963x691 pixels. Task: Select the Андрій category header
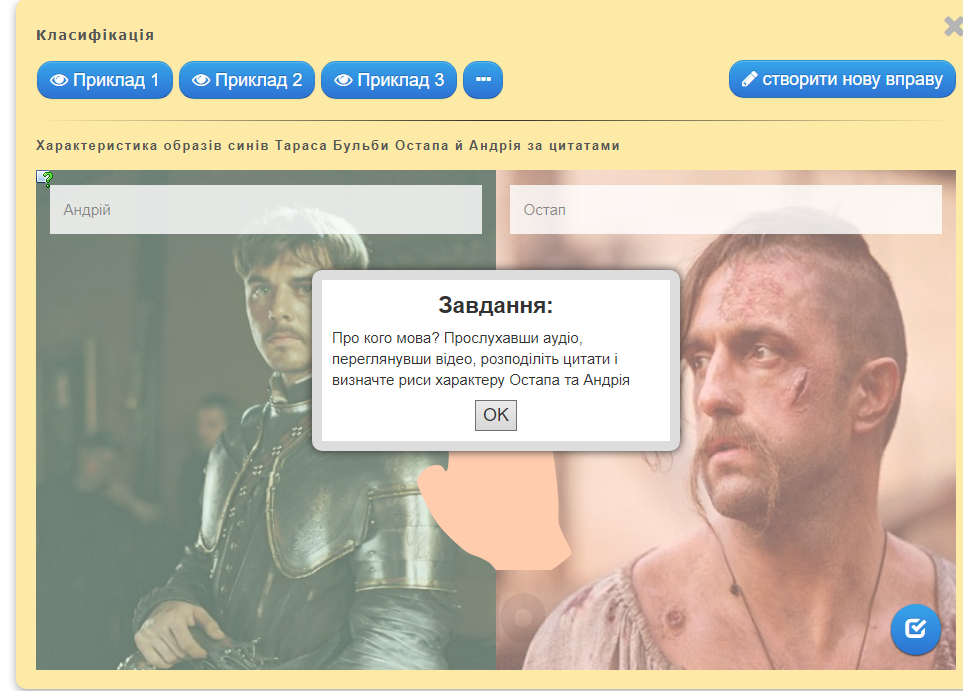(265, 209)
